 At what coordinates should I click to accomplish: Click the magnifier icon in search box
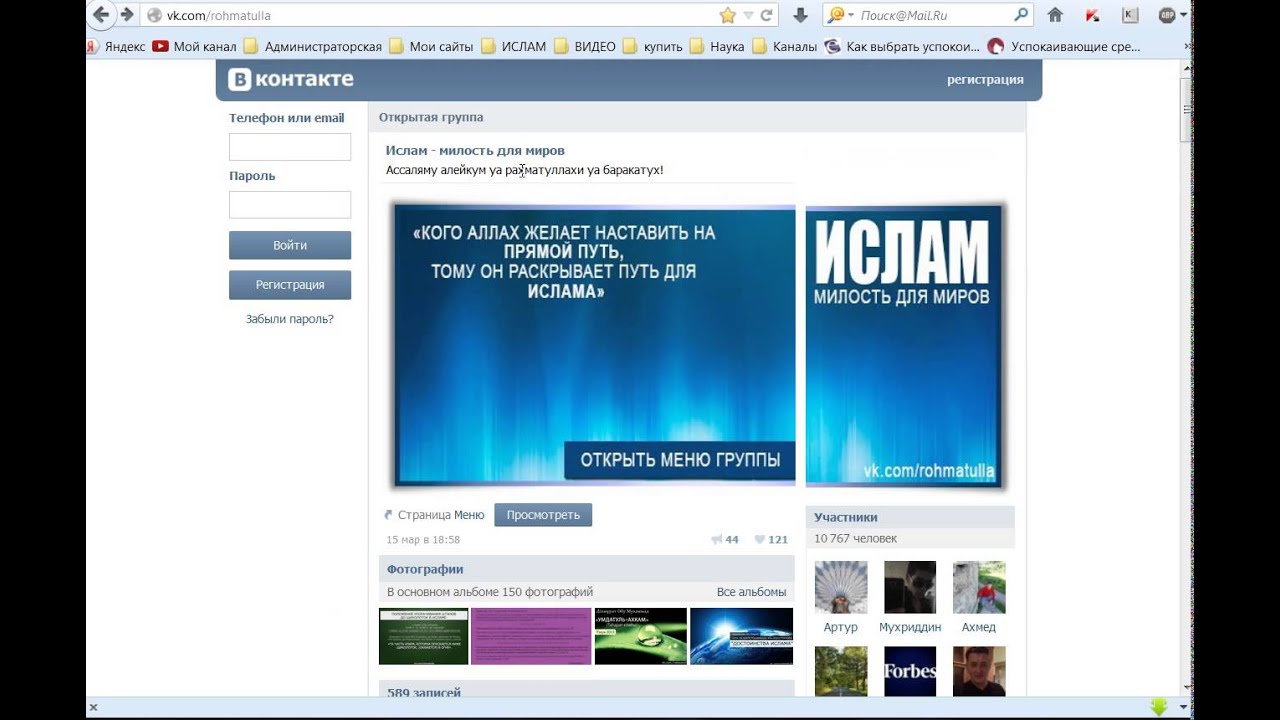(1020, 15)
